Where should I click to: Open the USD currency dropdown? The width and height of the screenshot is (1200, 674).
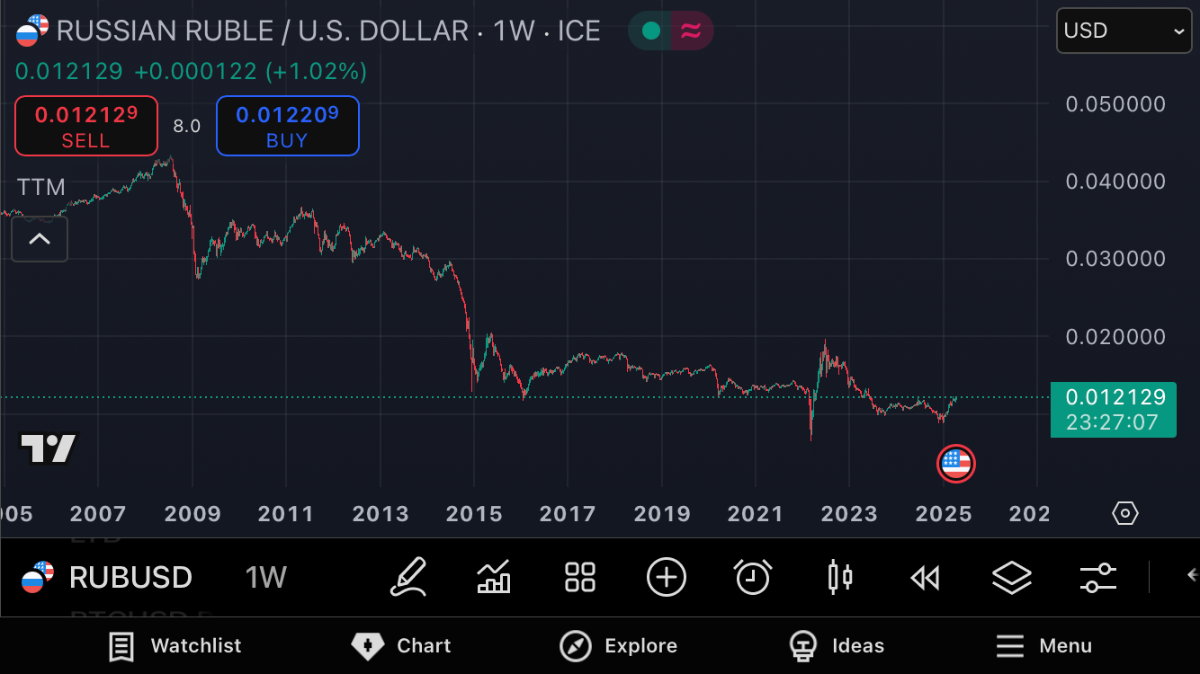1124,31
